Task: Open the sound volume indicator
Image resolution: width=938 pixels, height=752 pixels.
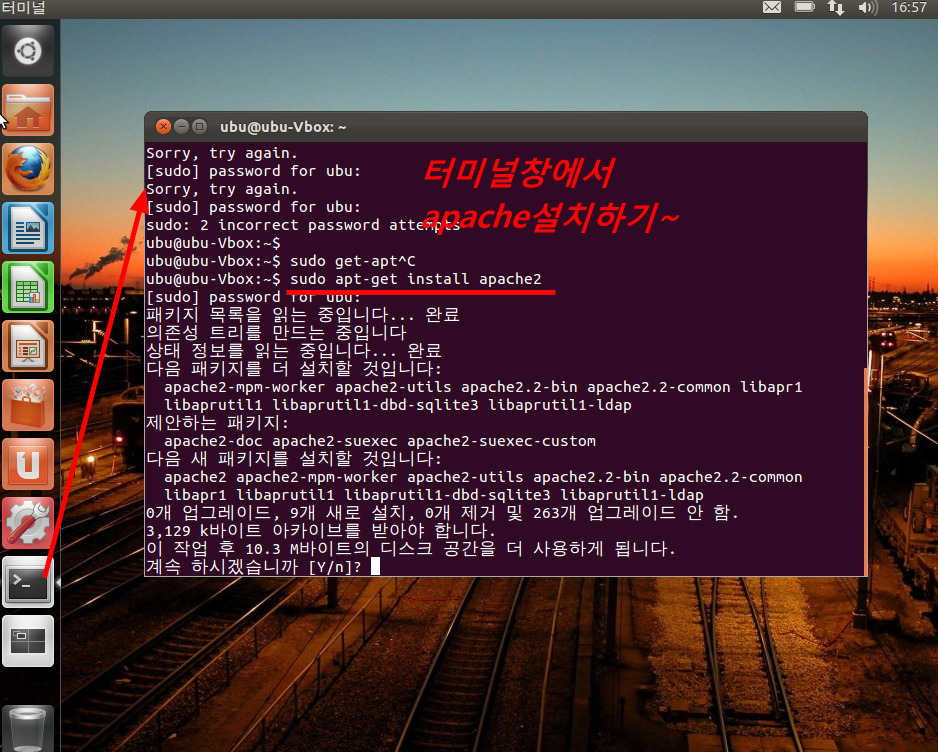Action: pyautogui.click(x=868, y=8)
